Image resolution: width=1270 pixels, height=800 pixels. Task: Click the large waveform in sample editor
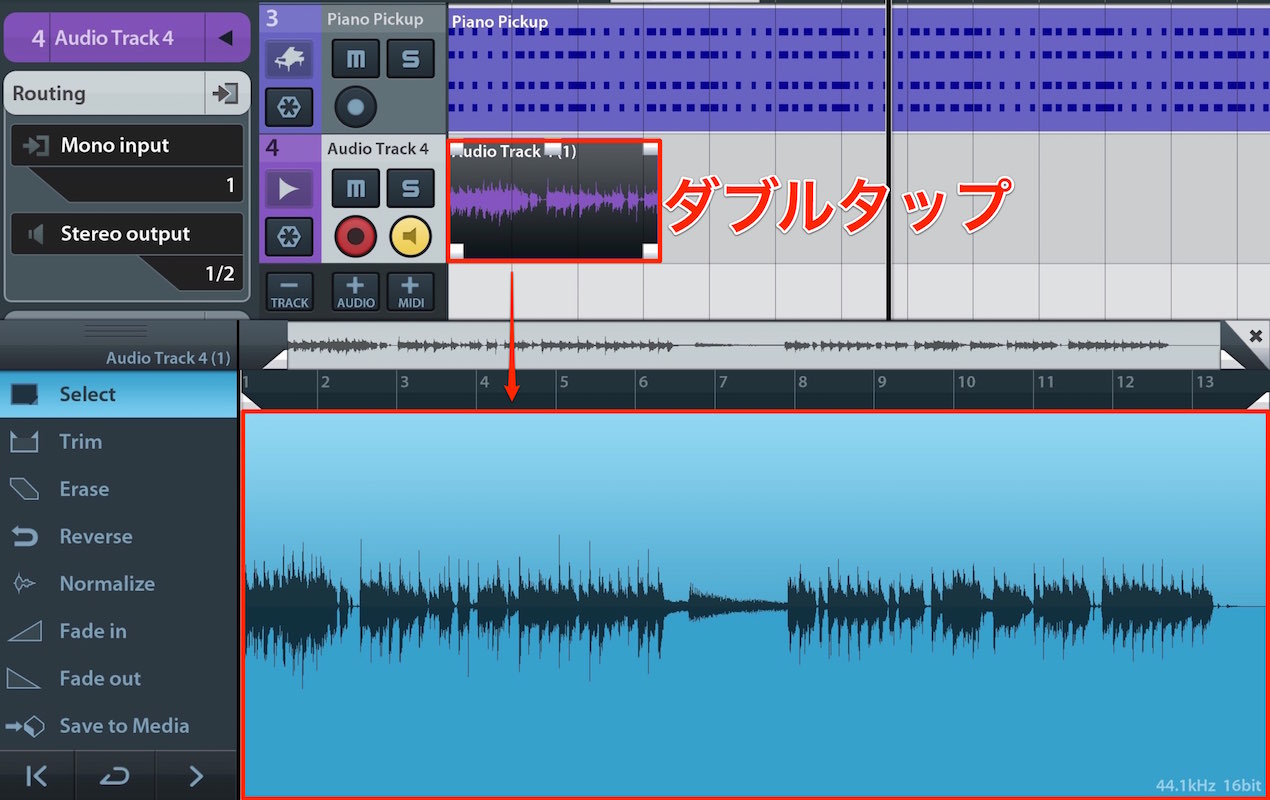754,604
